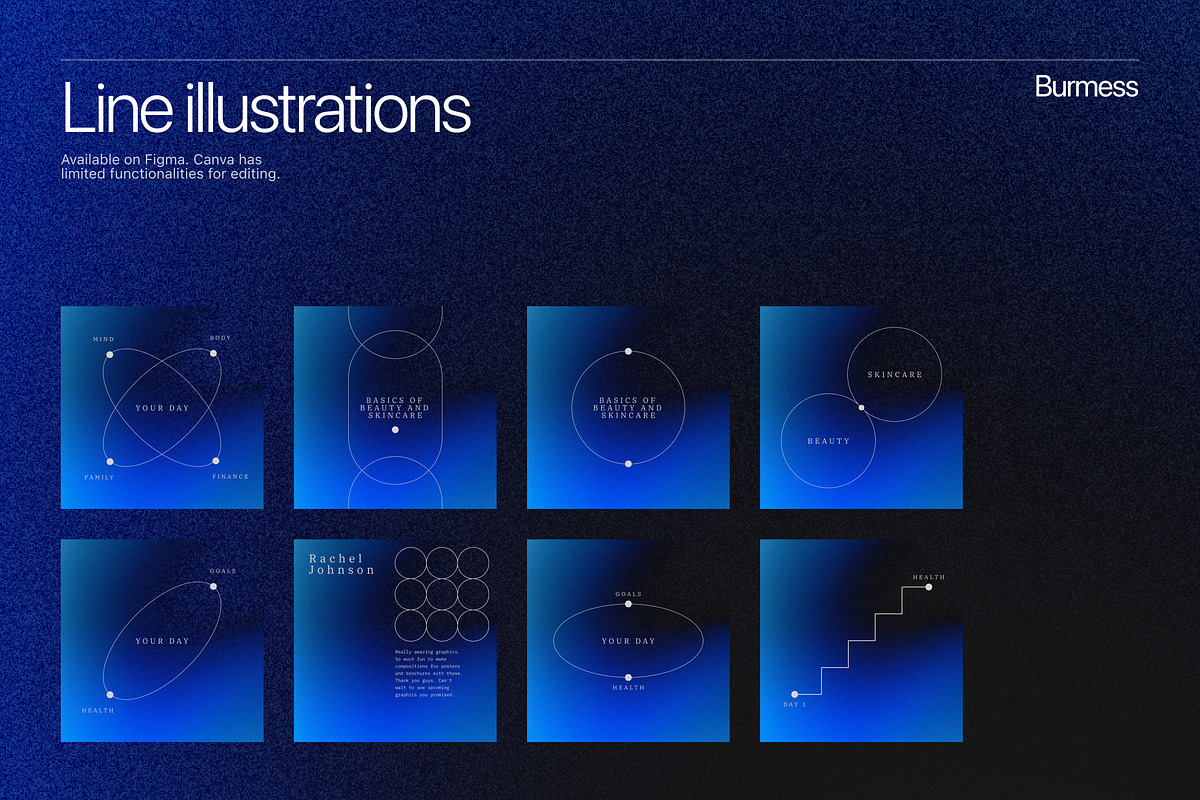Open the Day 1 staircase template

[861, 641]
